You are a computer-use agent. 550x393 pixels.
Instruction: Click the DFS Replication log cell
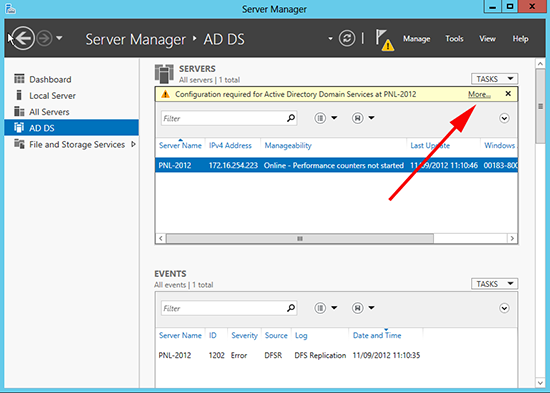[320, 355]
